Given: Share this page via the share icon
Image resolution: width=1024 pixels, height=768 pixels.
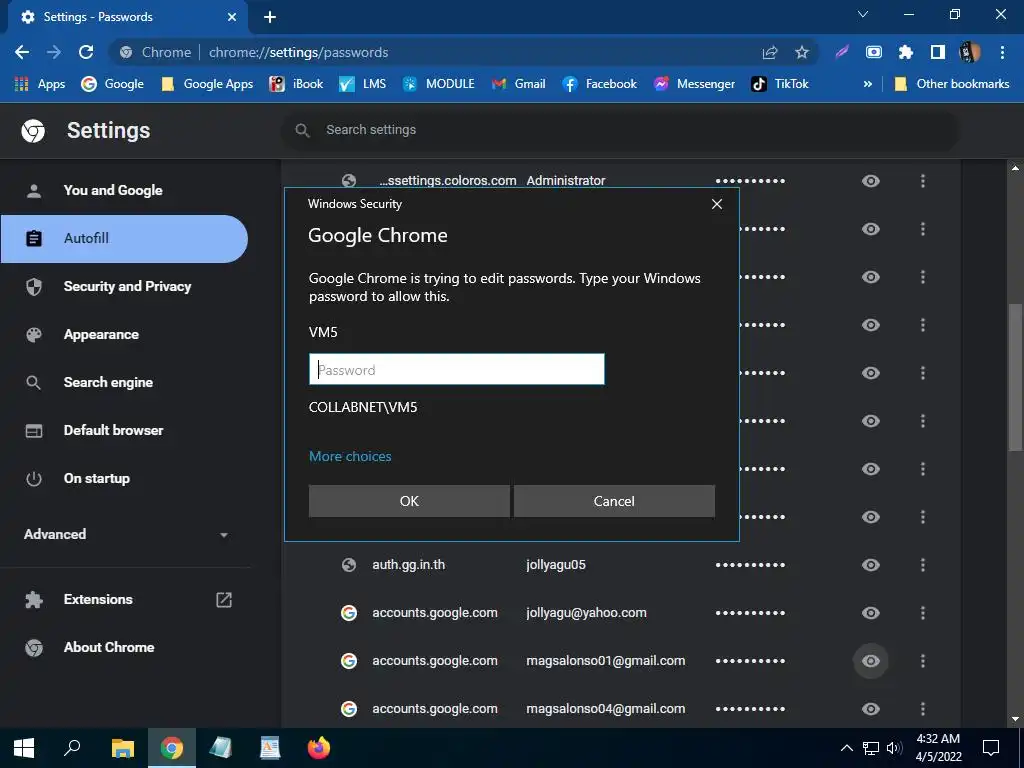Looking at the screenshot, I should (x=770, y=52).
